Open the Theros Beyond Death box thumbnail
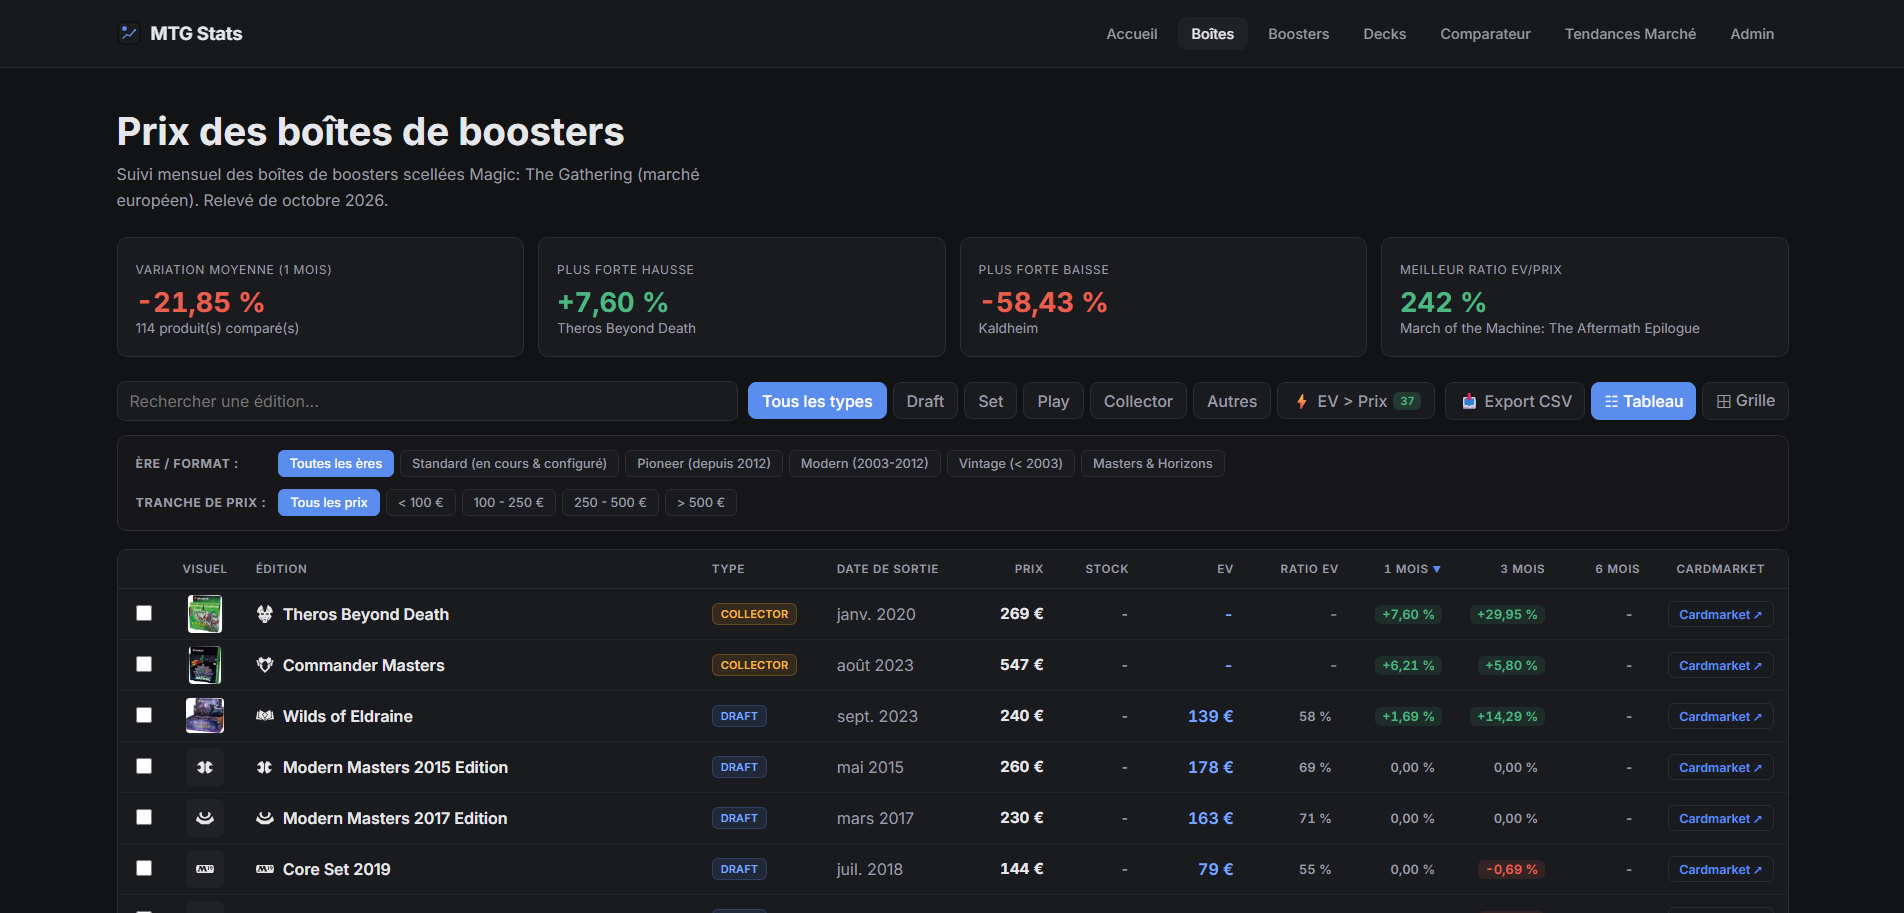Viewport: 1904px width, 913px height. pos(205,614)
